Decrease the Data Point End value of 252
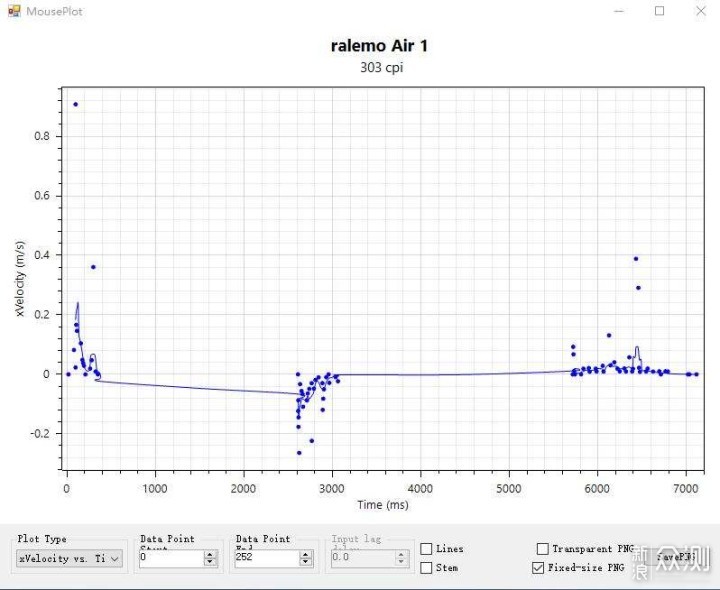This screenshot has height=590, width=720. click(305, 562)
